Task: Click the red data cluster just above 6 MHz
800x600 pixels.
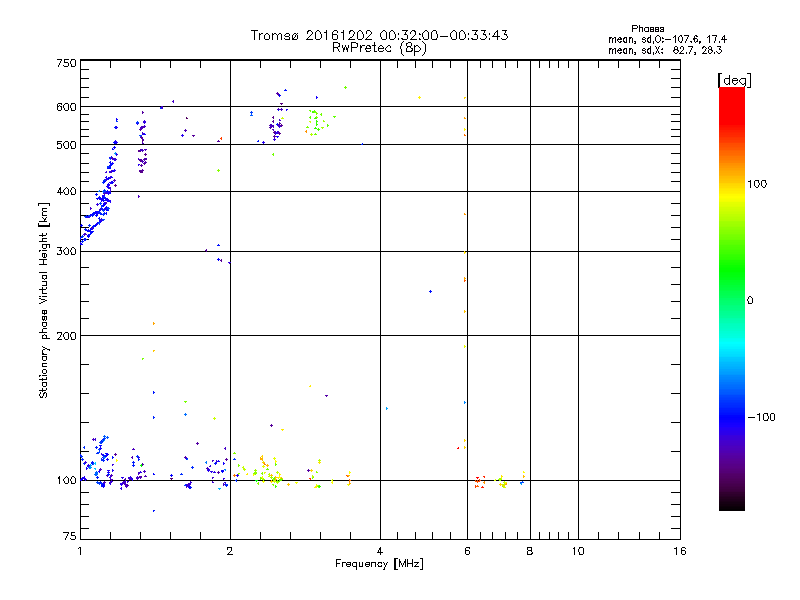Action: pos(480,482)
